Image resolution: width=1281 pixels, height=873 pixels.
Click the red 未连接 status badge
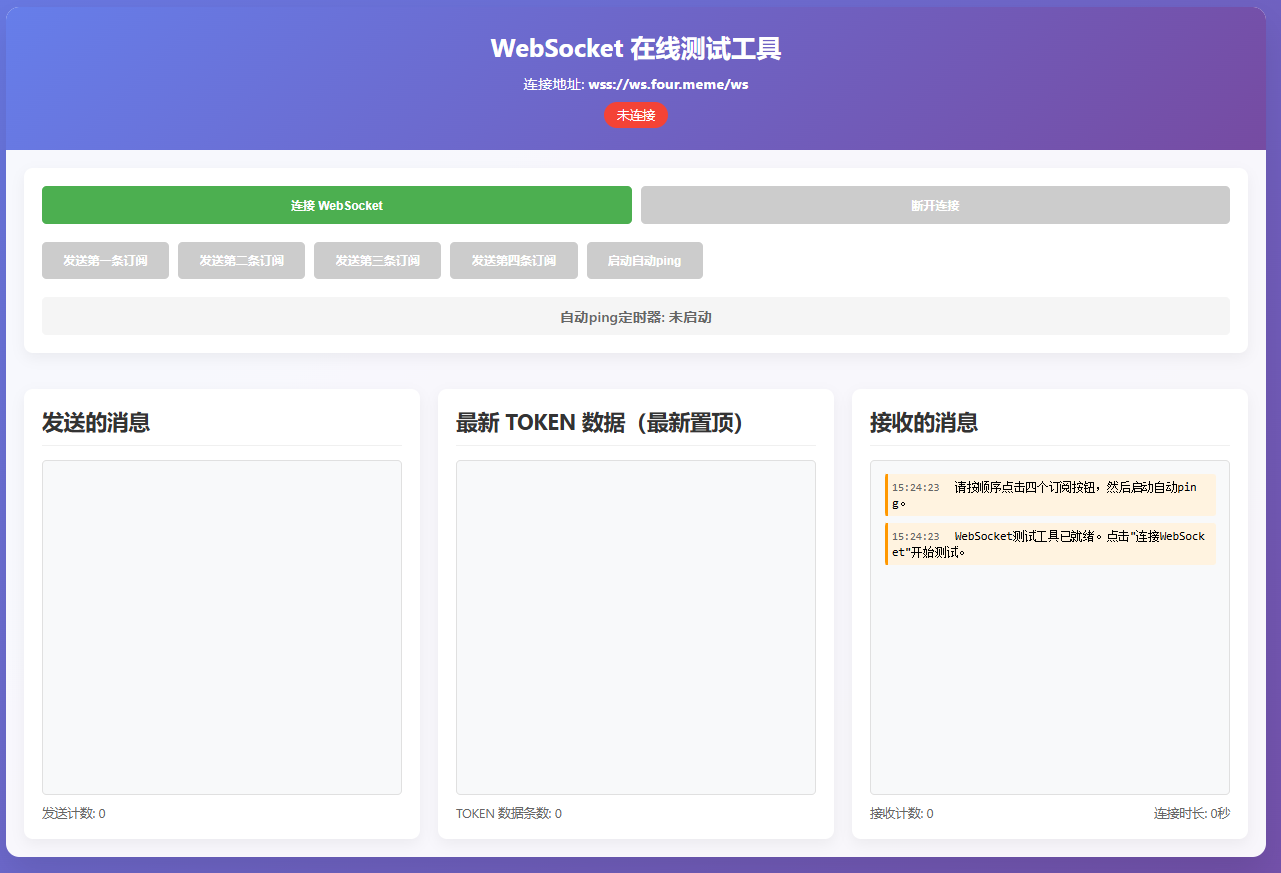click(x=636, y=115)
